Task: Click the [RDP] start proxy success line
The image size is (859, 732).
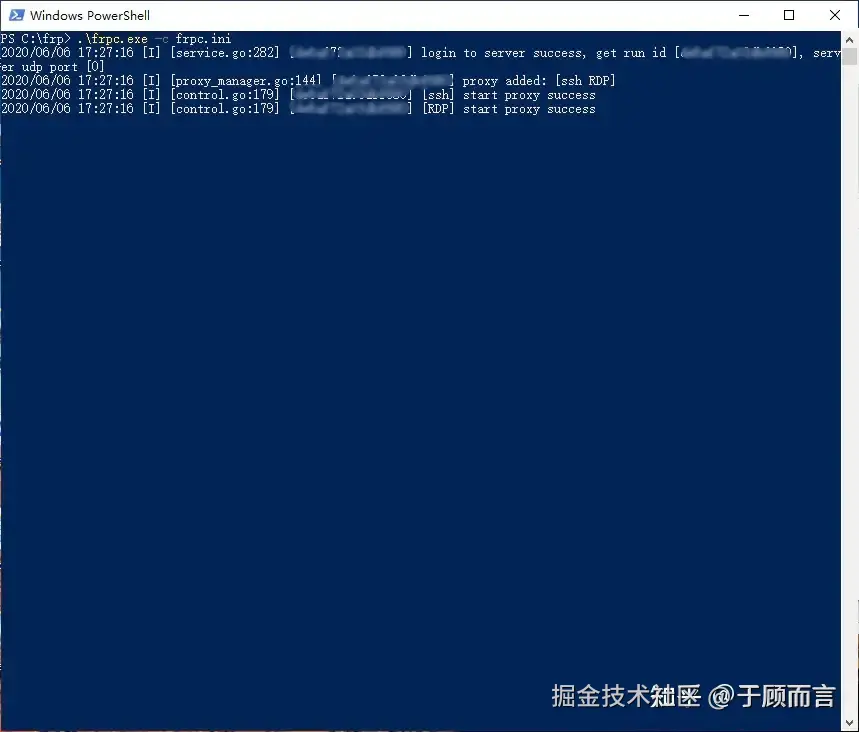Action: click(x=509, y=108)
